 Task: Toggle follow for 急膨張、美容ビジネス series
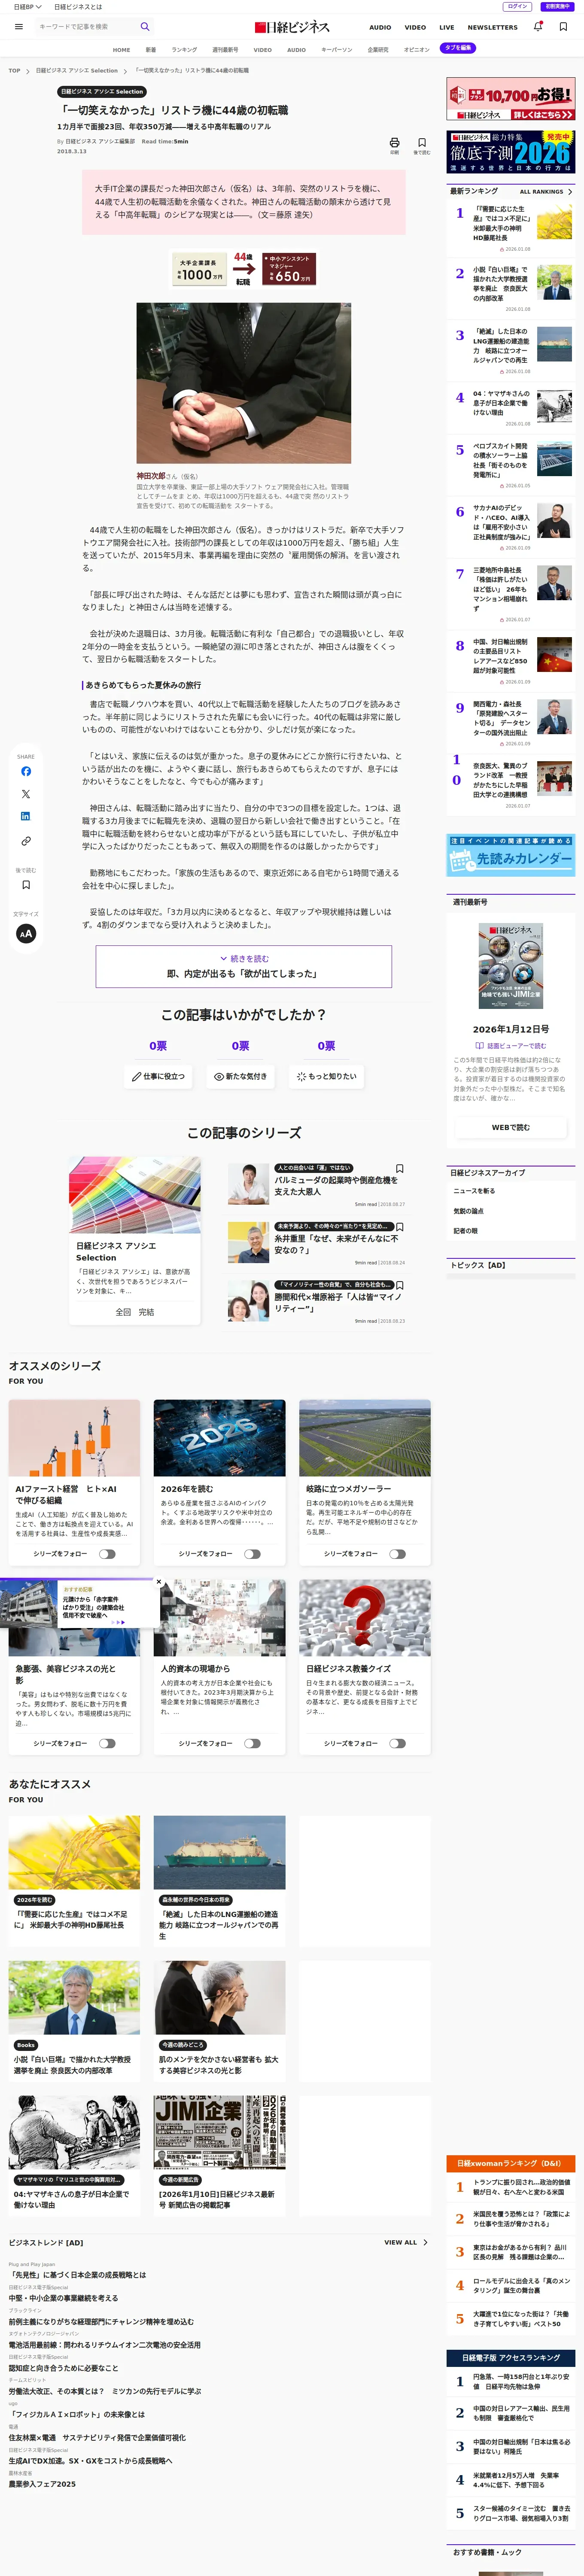point(107,1743)
